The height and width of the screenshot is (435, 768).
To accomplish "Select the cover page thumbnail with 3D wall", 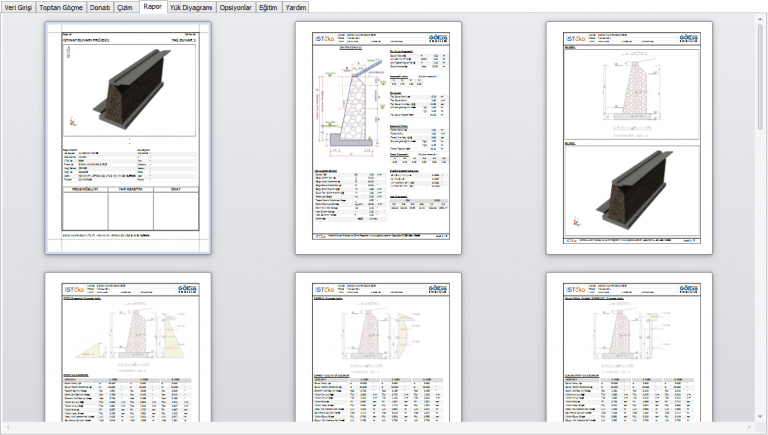I will [128, 138].
